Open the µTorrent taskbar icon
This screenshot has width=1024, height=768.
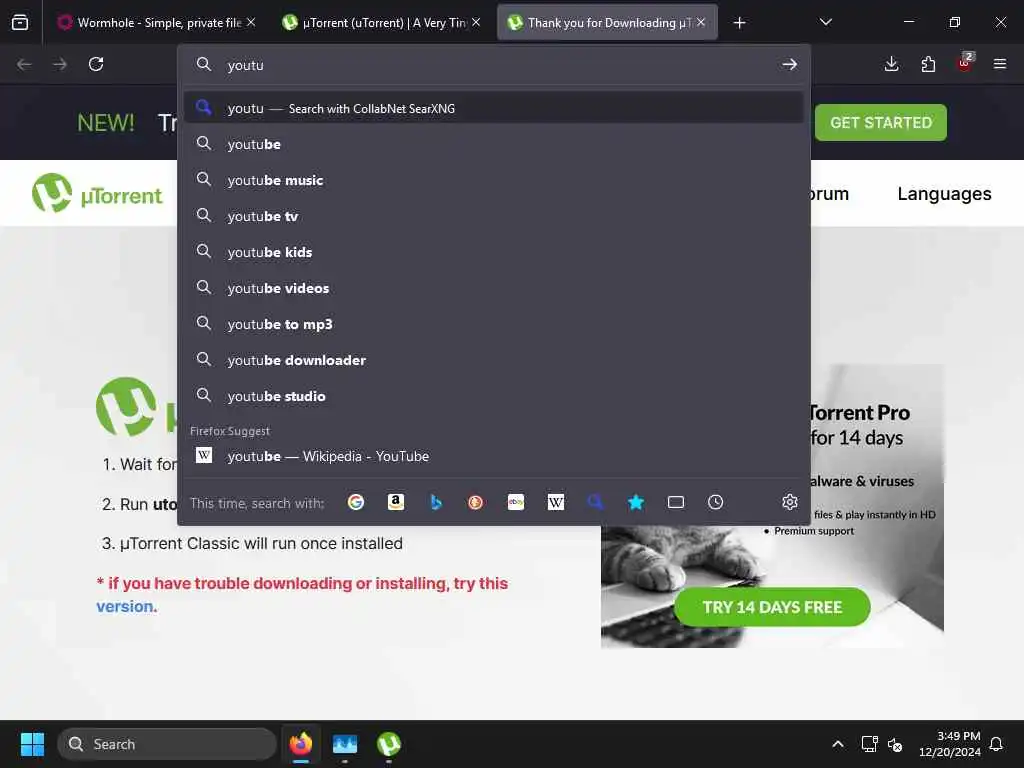point(389,744)
